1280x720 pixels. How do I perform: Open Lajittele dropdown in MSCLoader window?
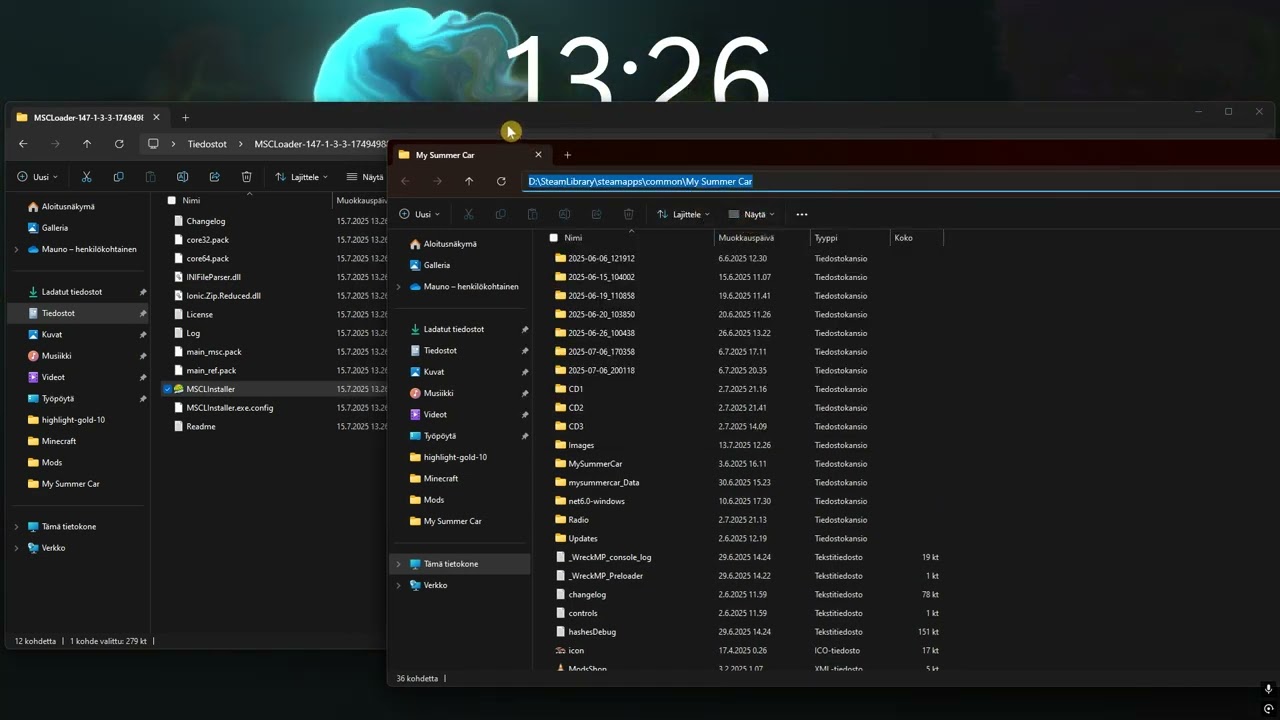[x=302, y=177]
